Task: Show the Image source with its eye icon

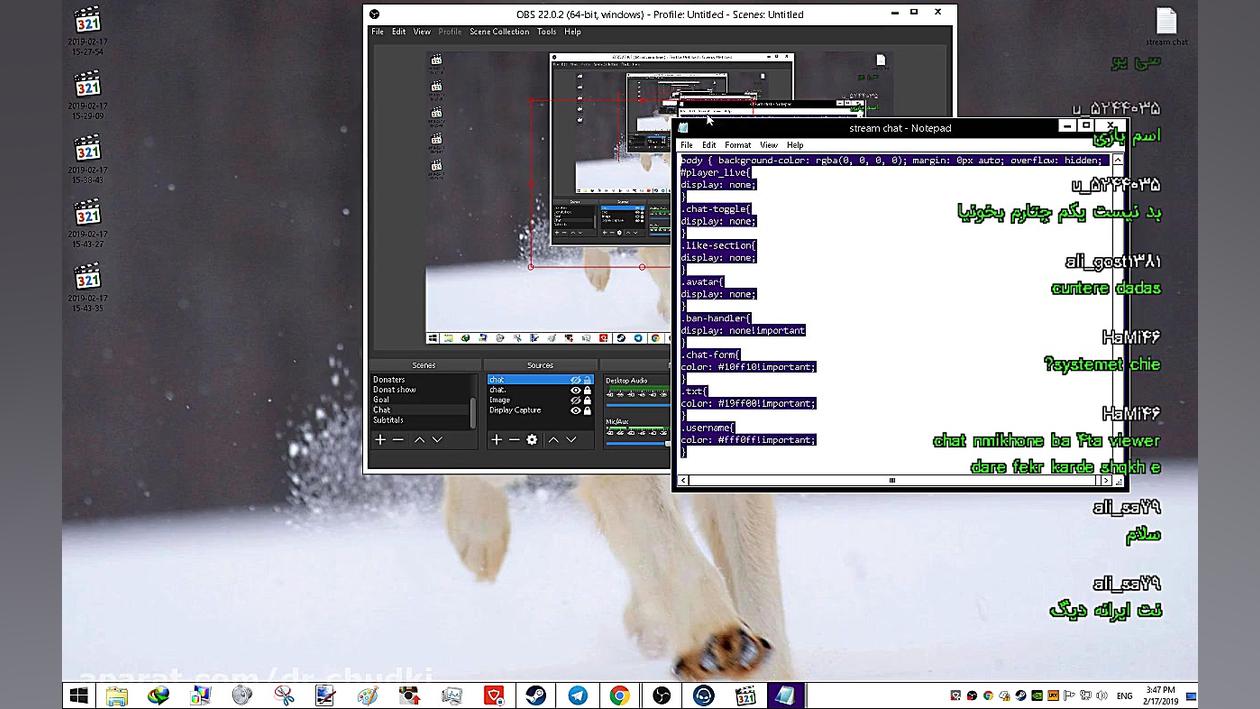Action: point(575,400)
